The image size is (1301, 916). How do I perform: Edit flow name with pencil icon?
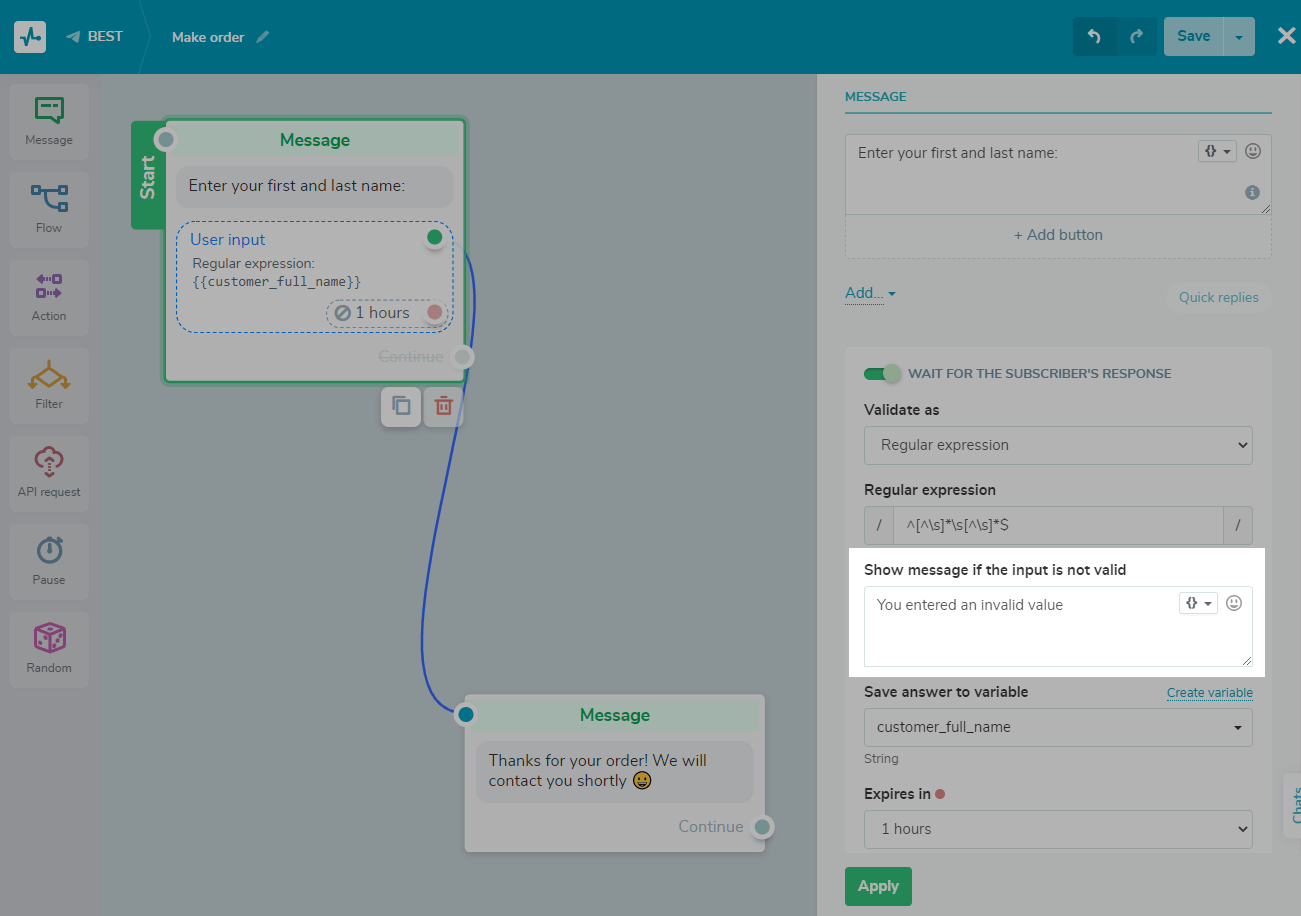(263, 37)
